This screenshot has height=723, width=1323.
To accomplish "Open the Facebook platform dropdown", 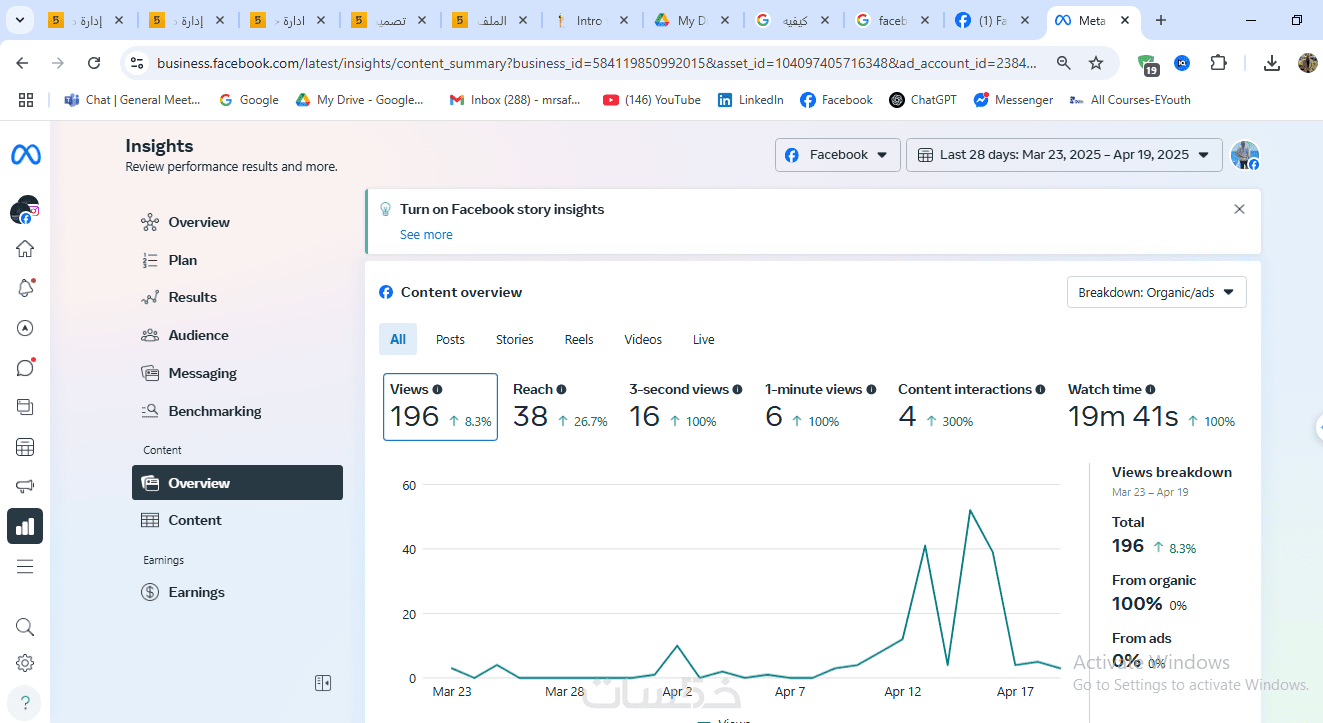I will [837, 155].
